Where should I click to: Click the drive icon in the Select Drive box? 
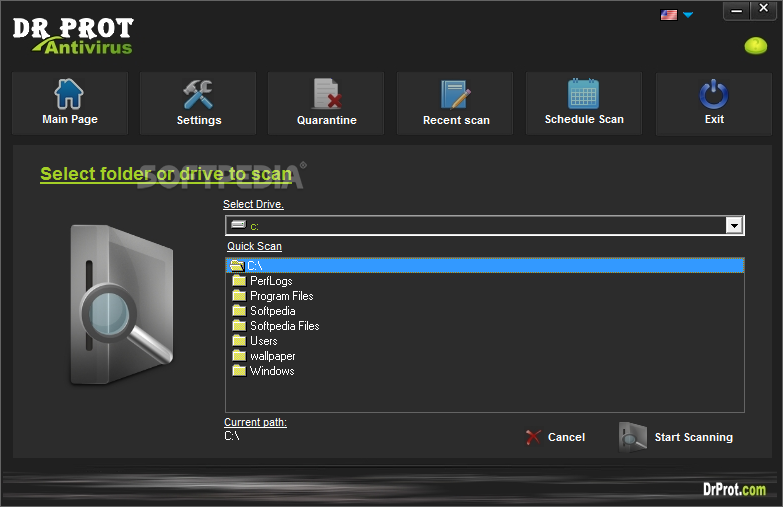(239, 225)
